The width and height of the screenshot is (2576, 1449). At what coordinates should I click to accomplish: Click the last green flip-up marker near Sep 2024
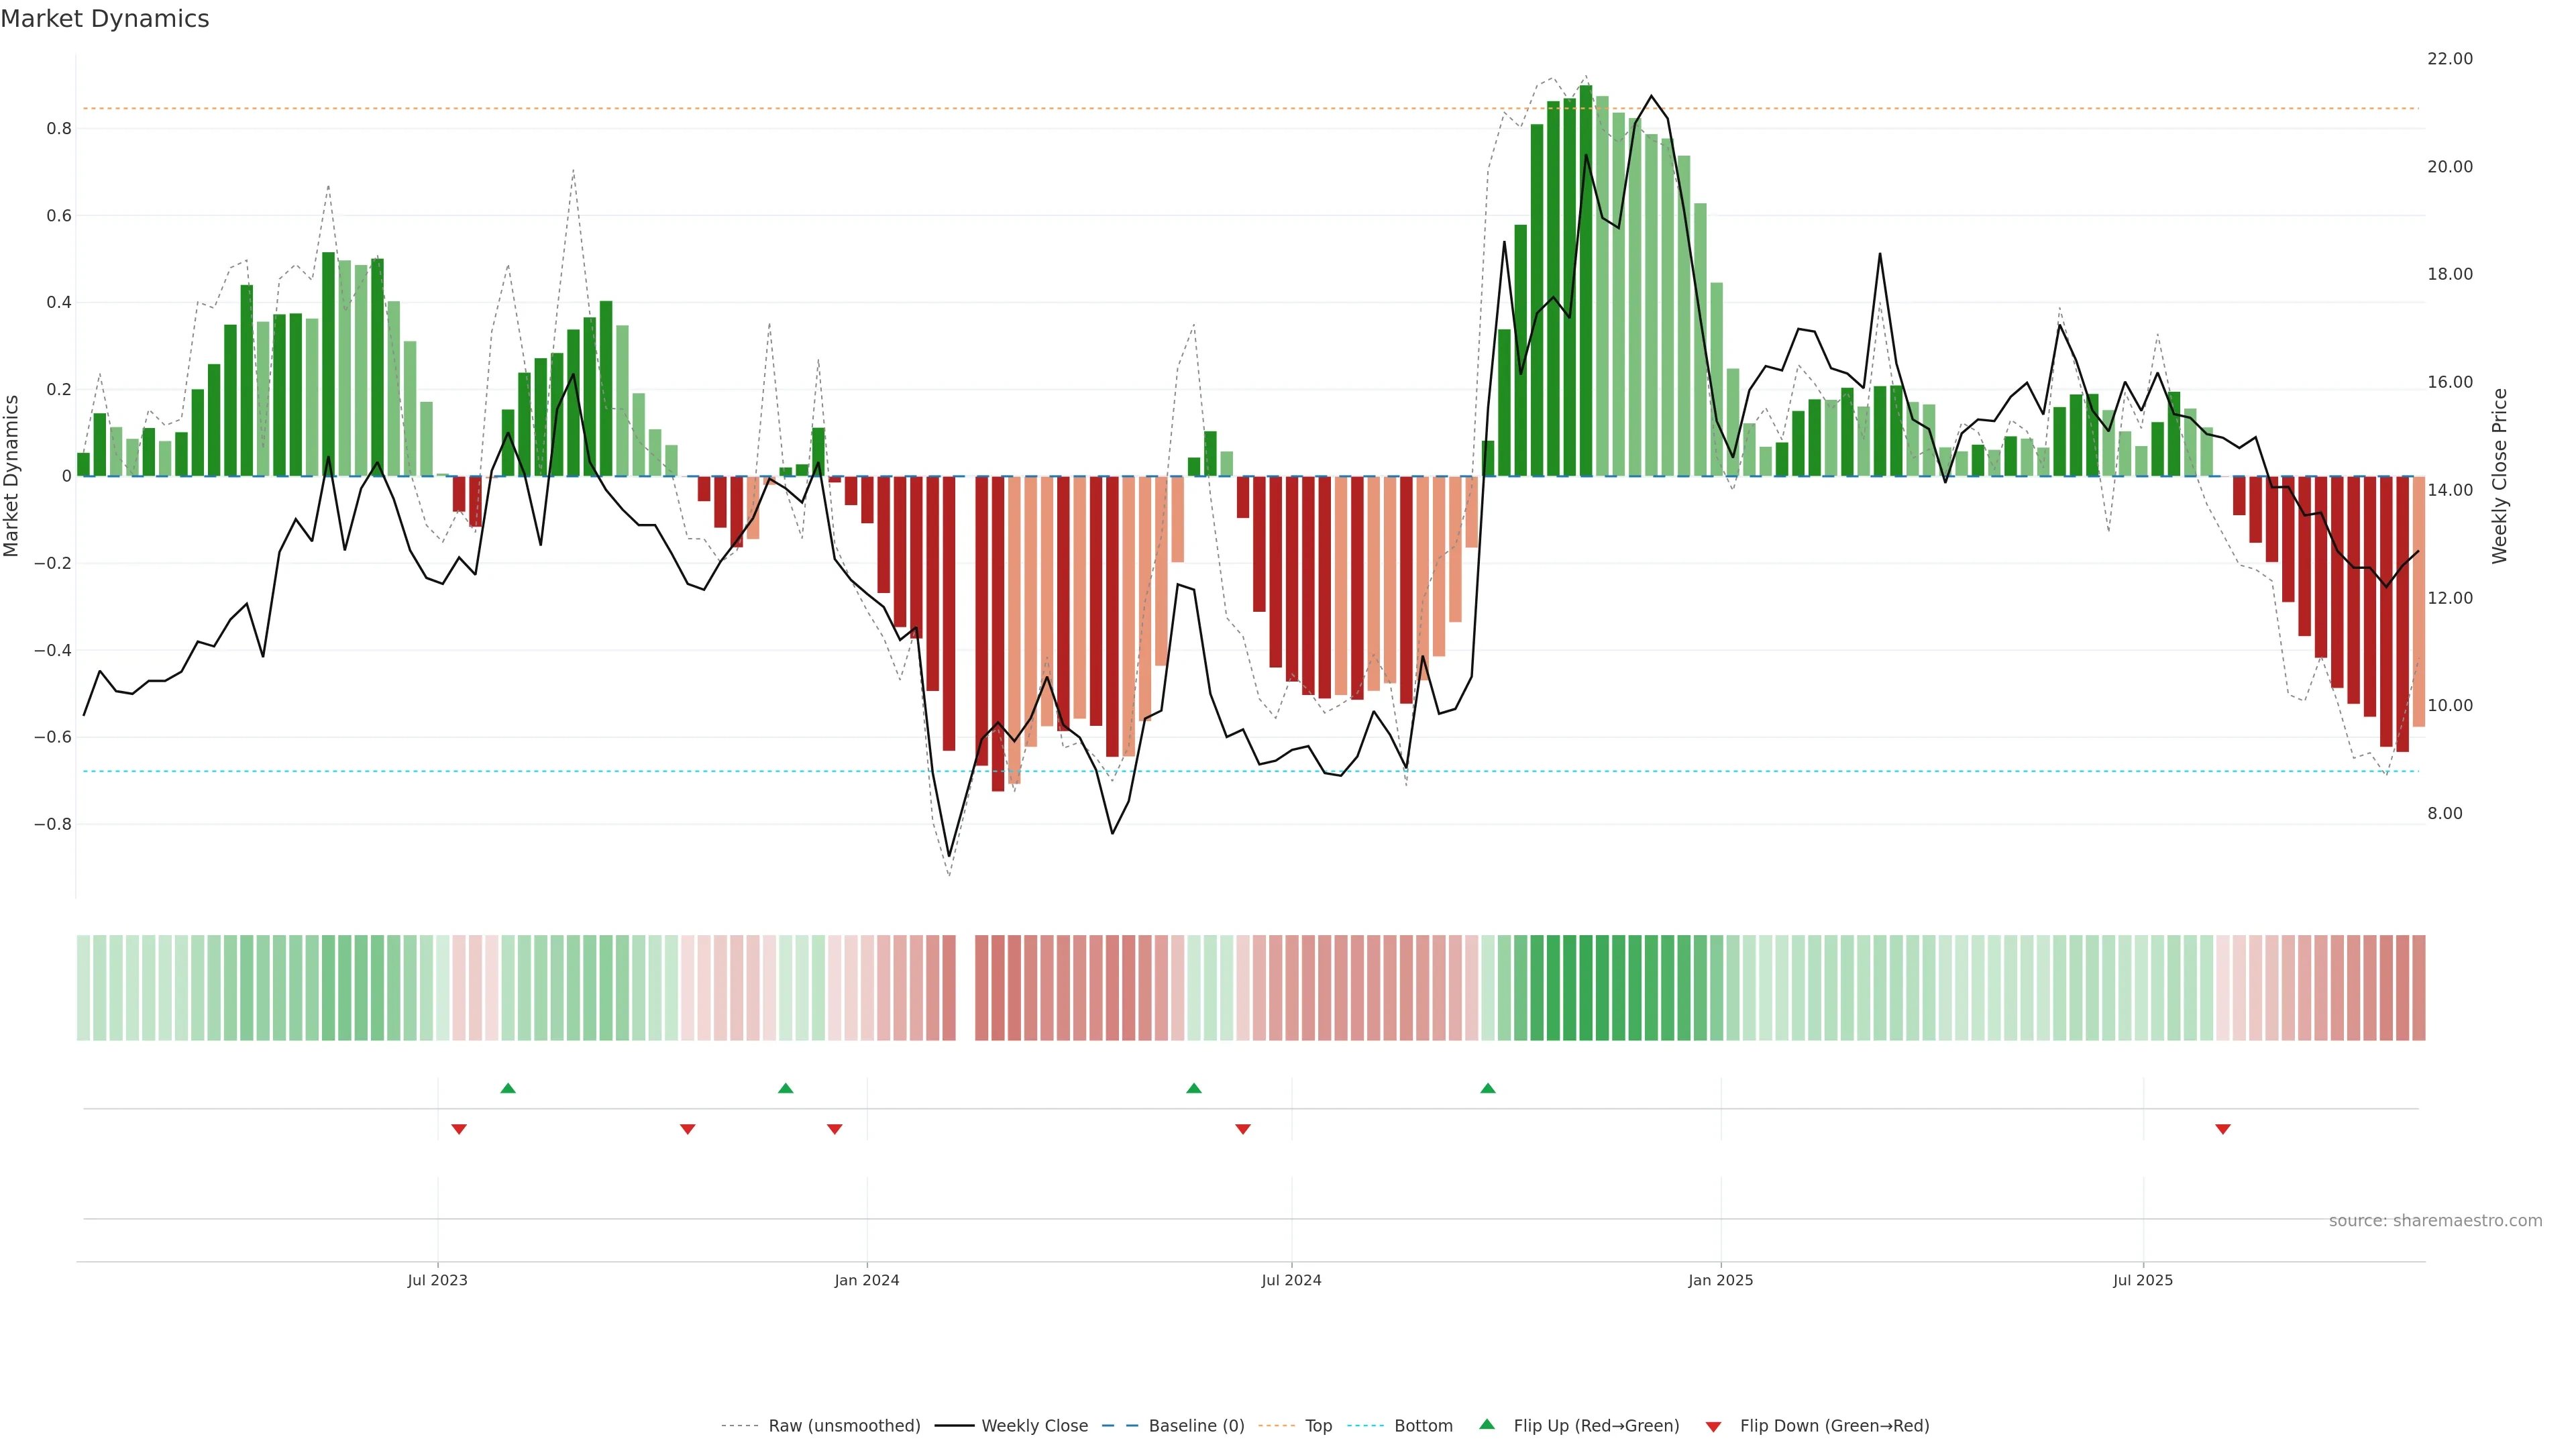[x=1488, y=1088]
